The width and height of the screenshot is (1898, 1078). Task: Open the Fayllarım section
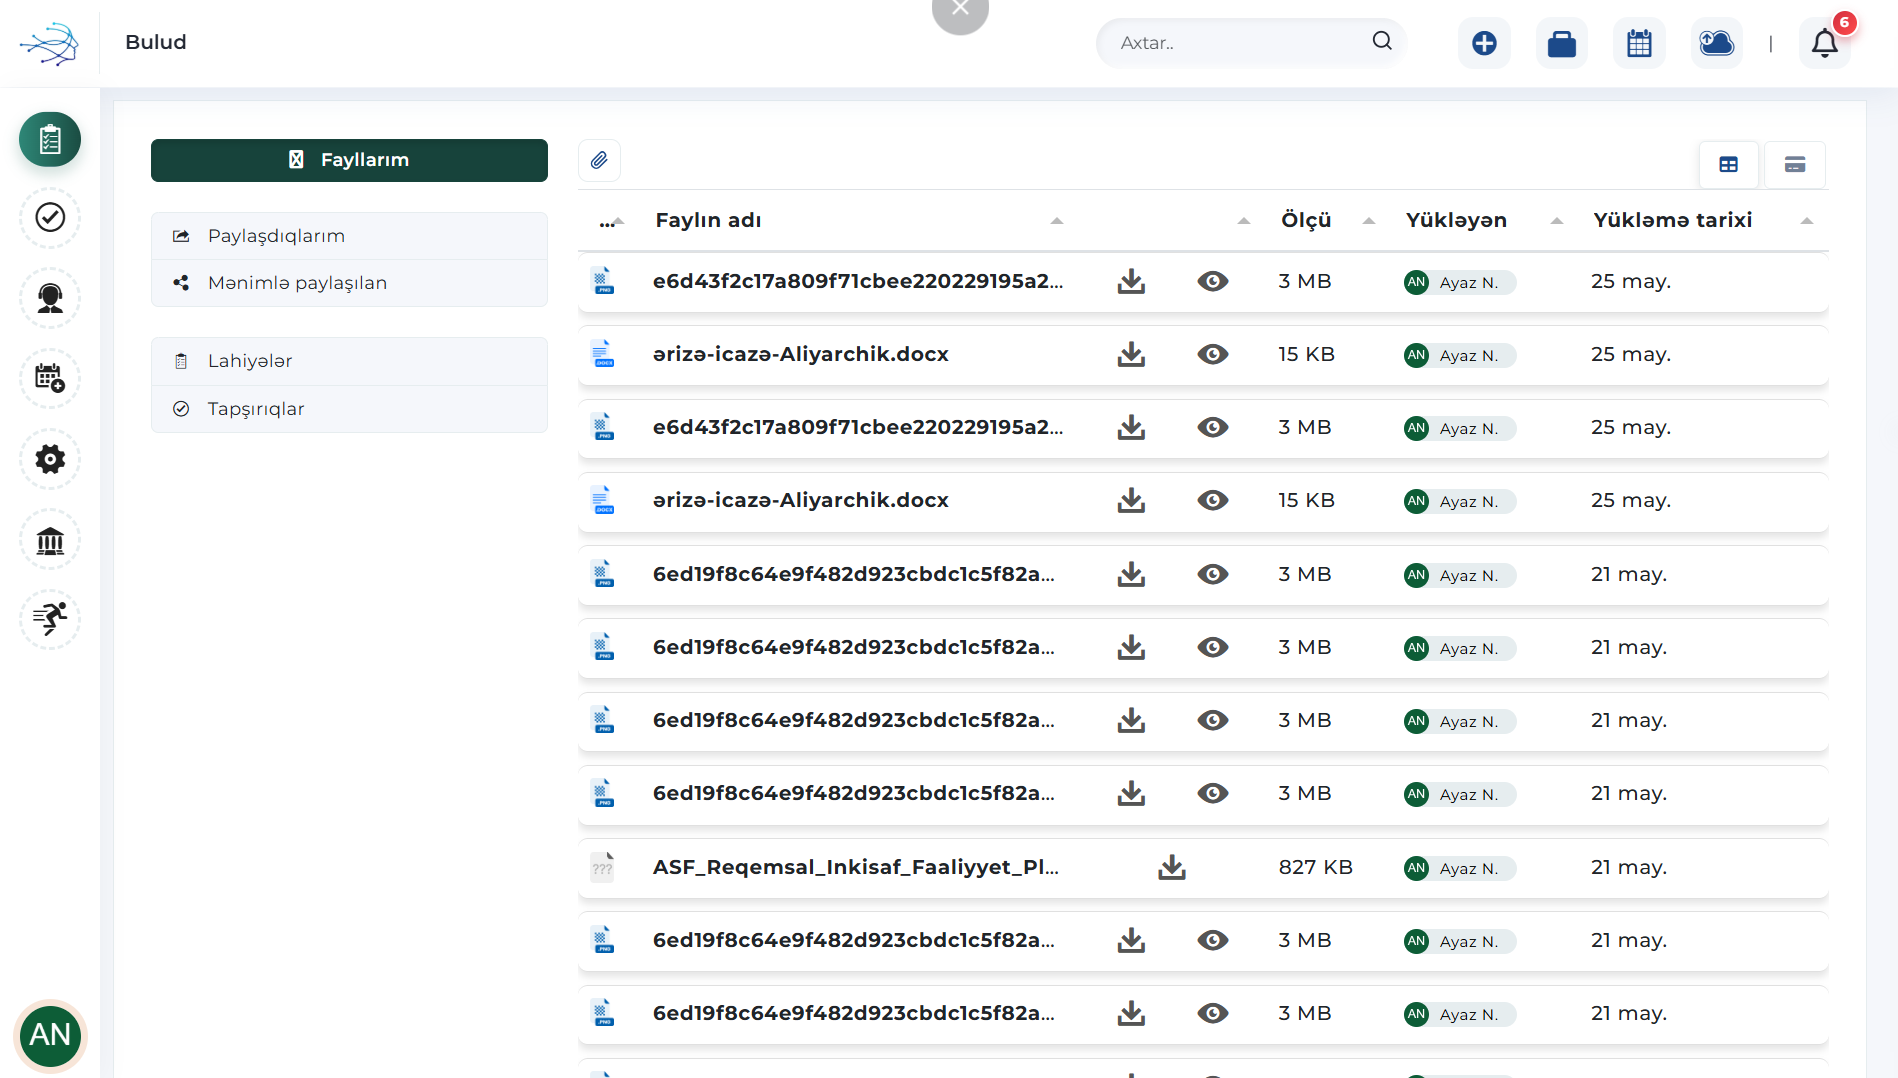349,160
